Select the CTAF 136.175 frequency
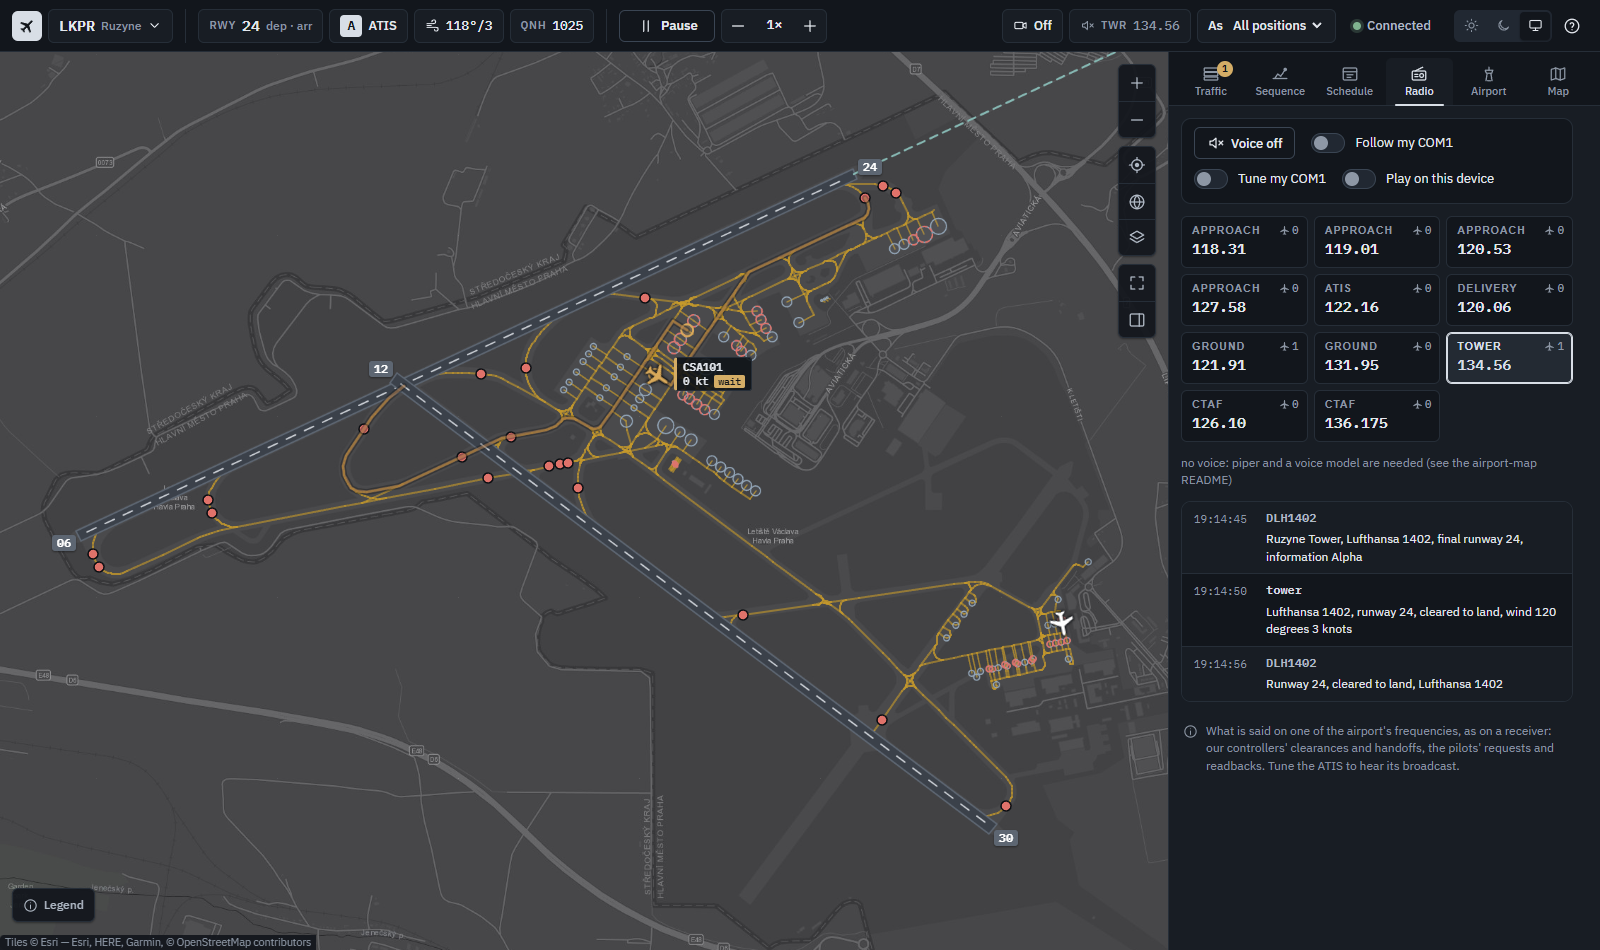This screenshot has width=1600, height=950. pos(1377,416)
